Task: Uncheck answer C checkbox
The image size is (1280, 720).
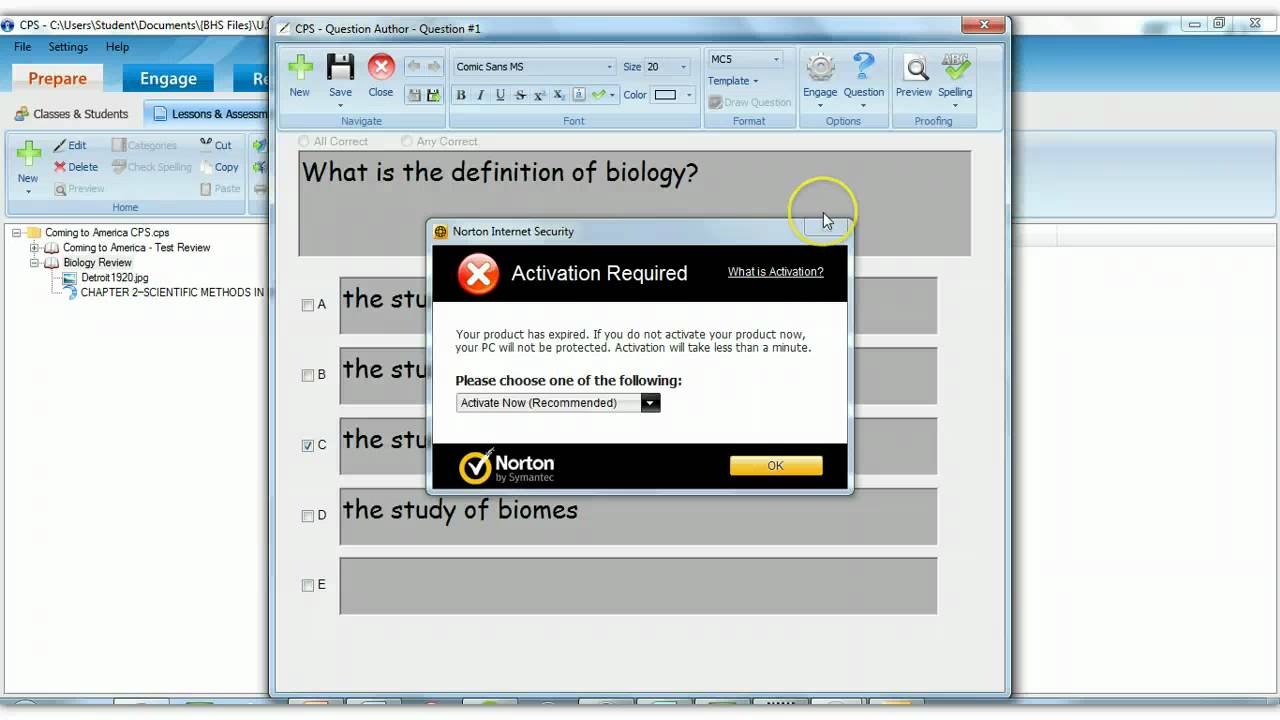Action: coord(308,445)
